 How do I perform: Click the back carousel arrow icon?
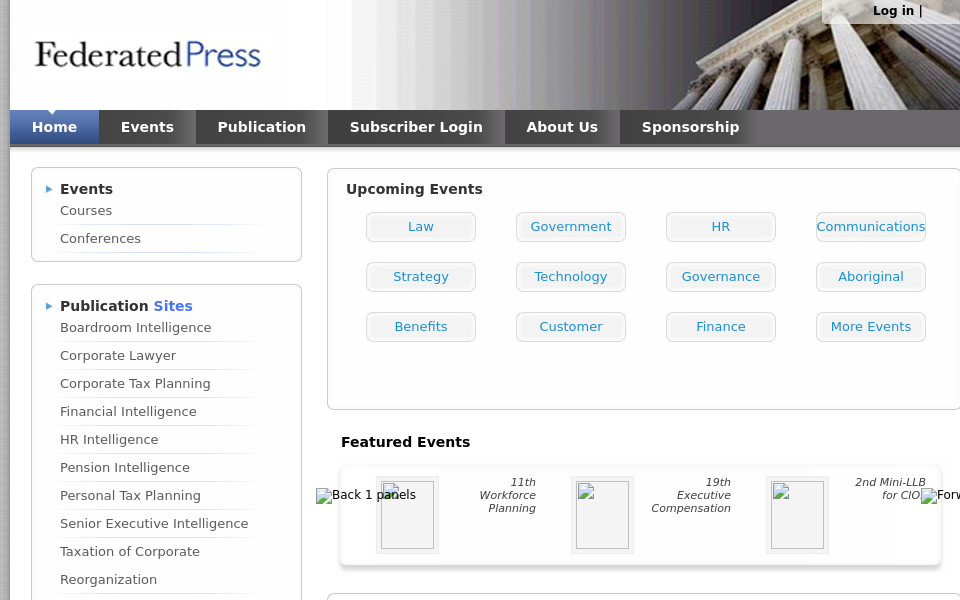[x=322, y=496]
